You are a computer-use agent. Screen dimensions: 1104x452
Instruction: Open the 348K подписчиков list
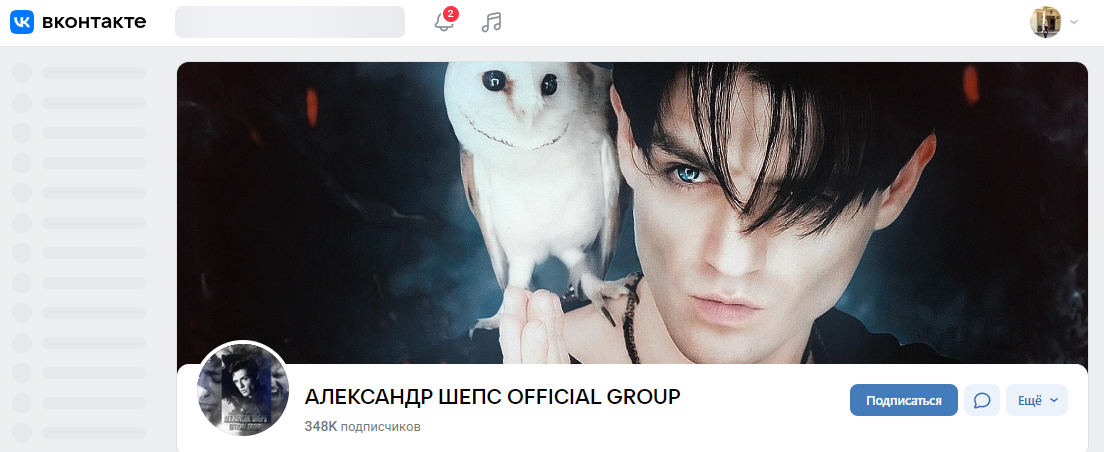363,427
